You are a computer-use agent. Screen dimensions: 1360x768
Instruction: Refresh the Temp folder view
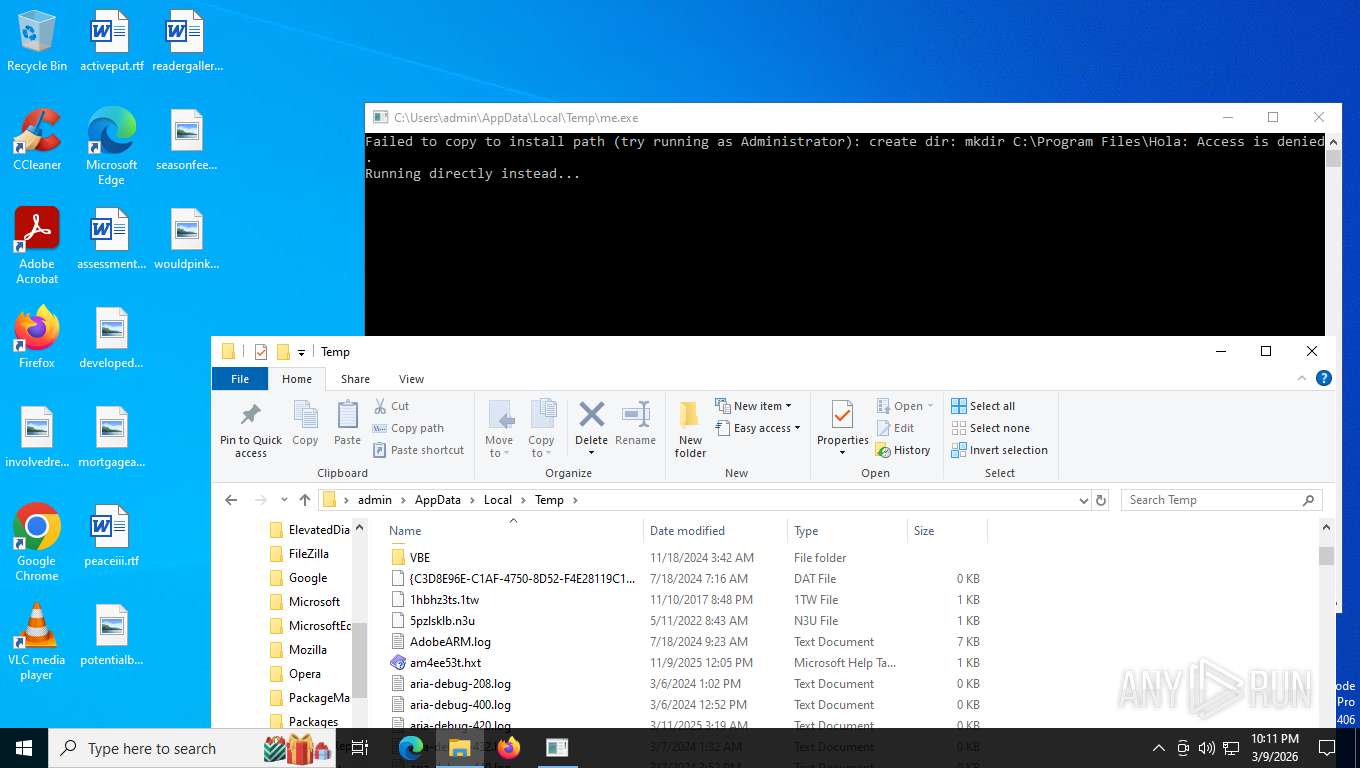tap(1101, 500)
